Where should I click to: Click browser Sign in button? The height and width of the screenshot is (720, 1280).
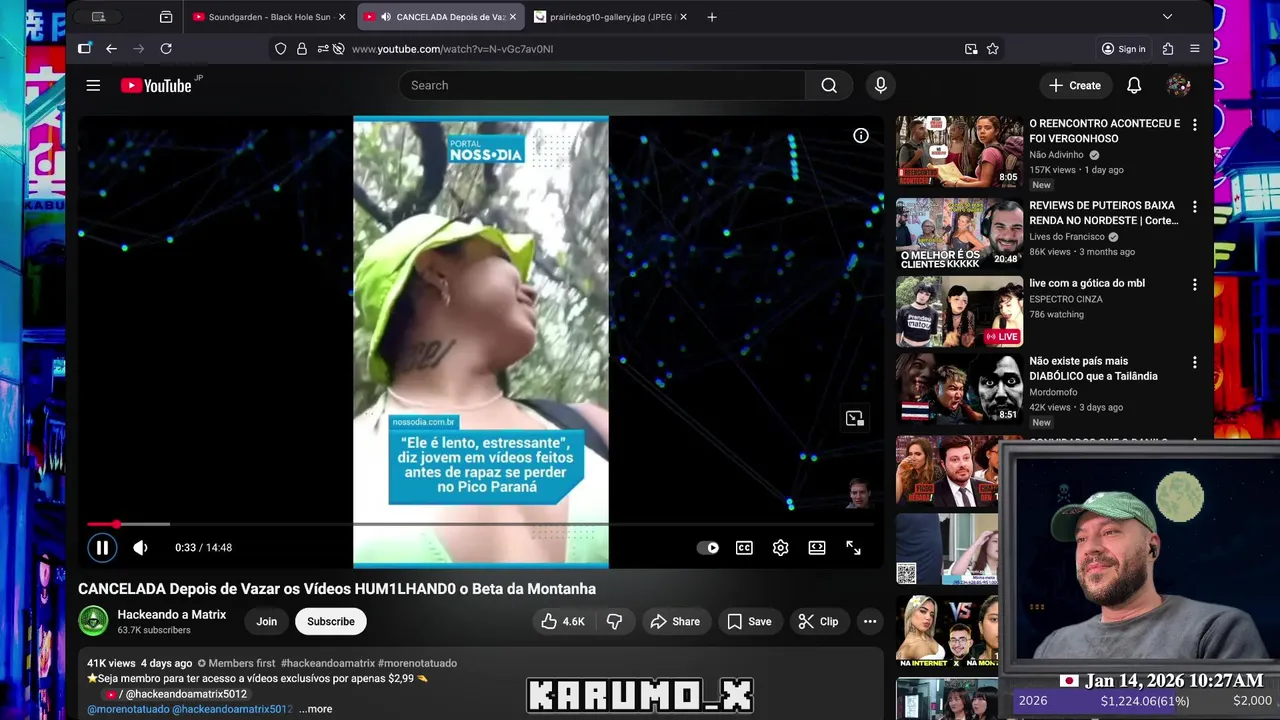[1123, 48]
